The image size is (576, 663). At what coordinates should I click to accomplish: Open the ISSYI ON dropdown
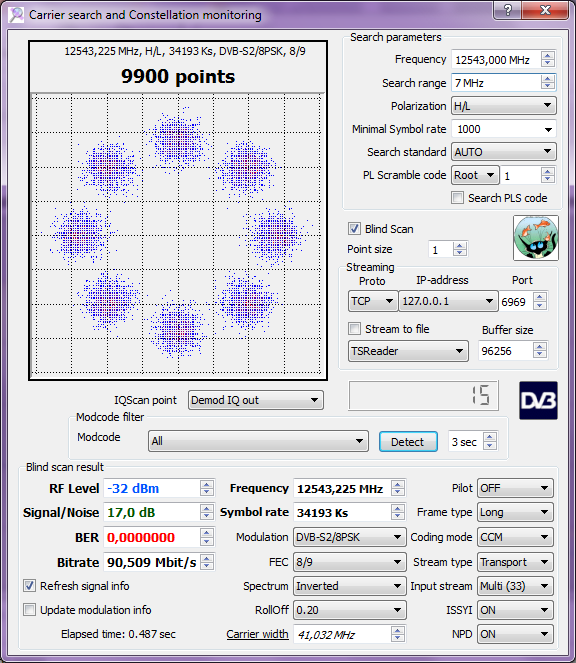pyautogui.click(x=515, y=610)
